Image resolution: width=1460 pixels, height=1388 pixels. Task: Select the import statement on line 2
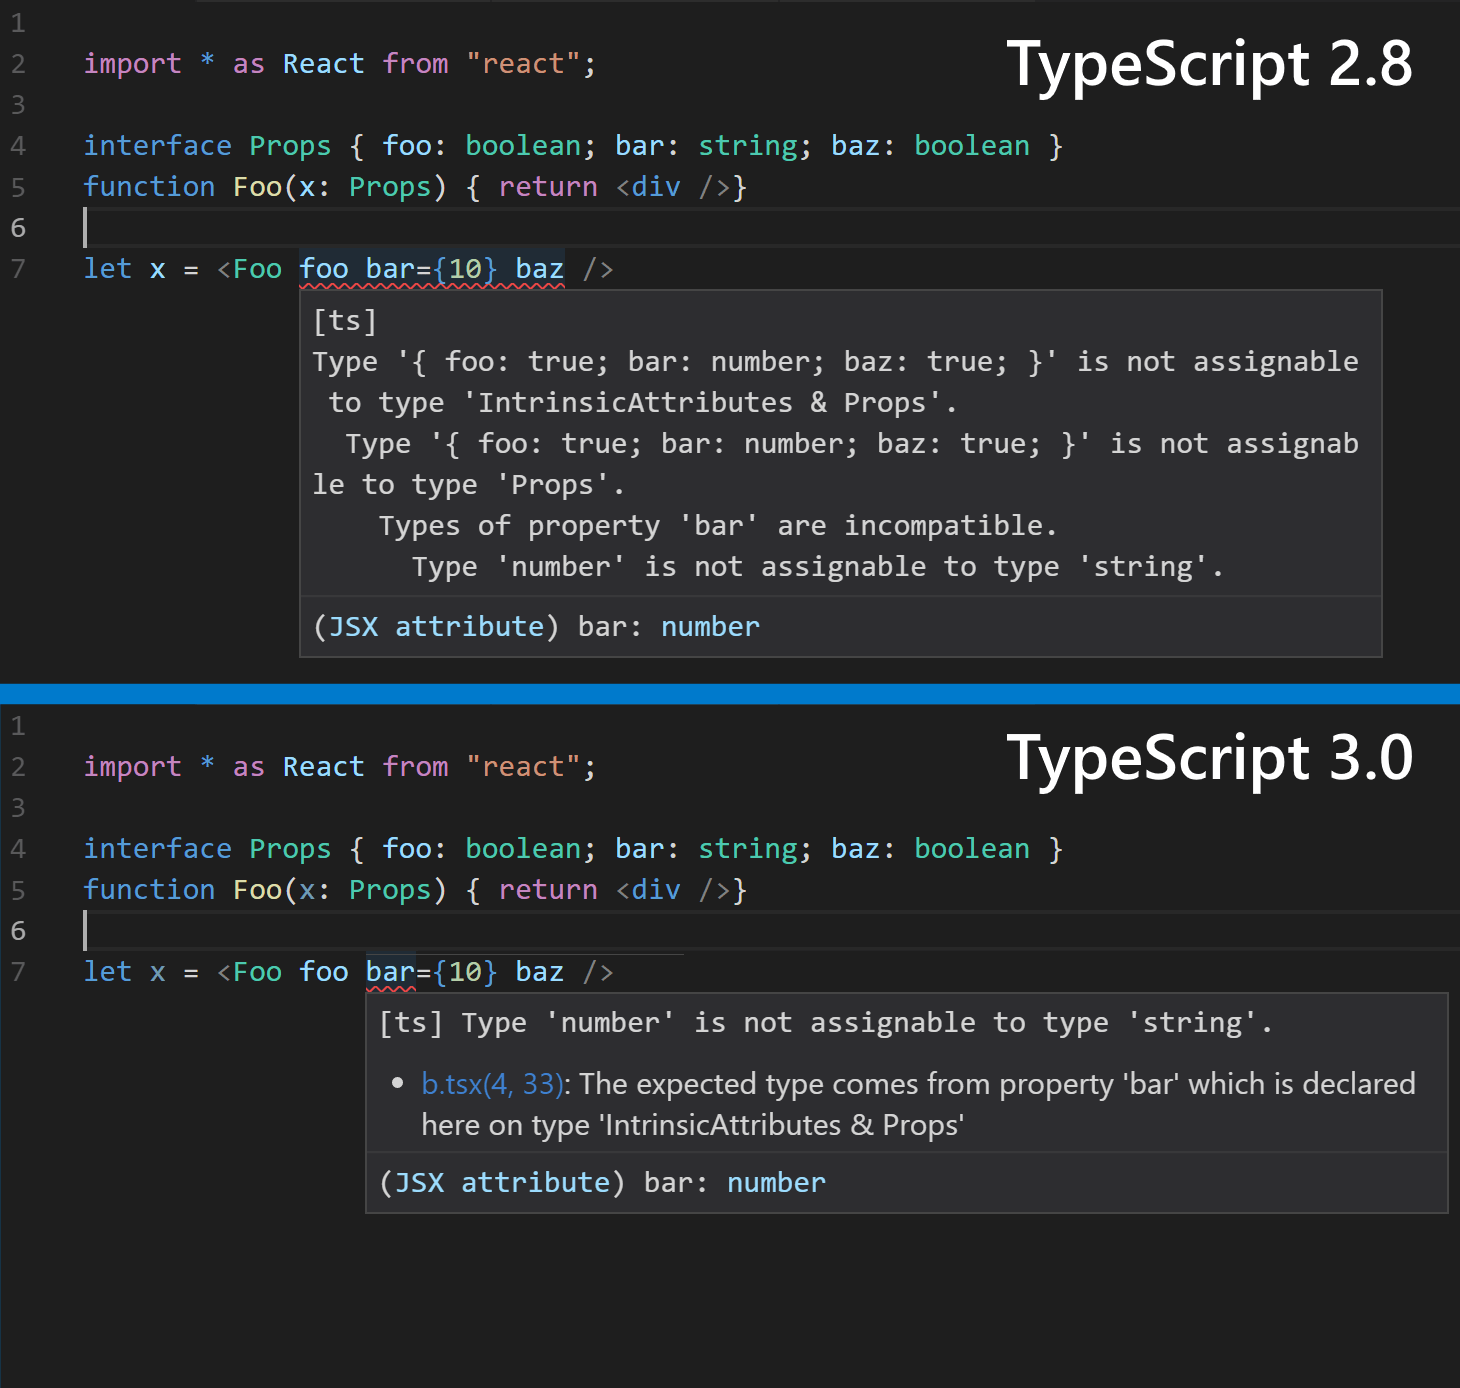(x=340, y=63)
